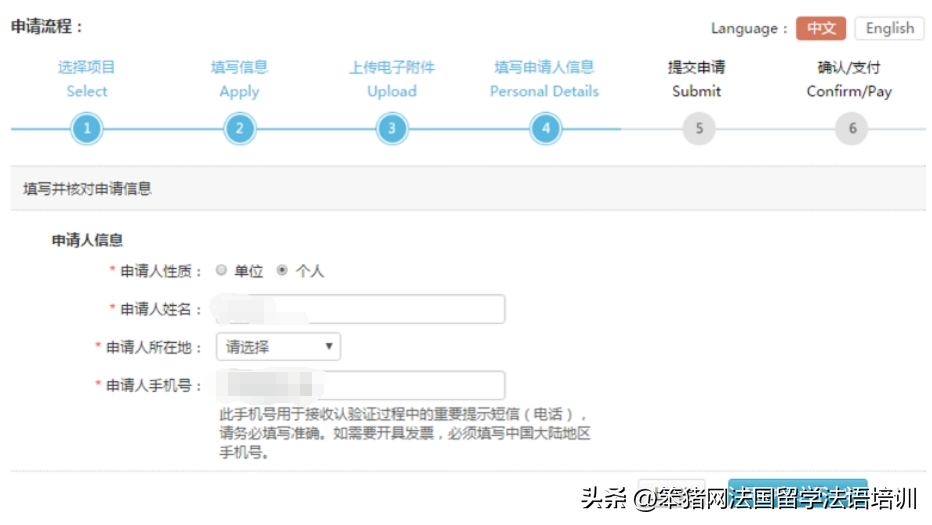
Task: Click the step 1 numbered circle
Action: [87, 129]
